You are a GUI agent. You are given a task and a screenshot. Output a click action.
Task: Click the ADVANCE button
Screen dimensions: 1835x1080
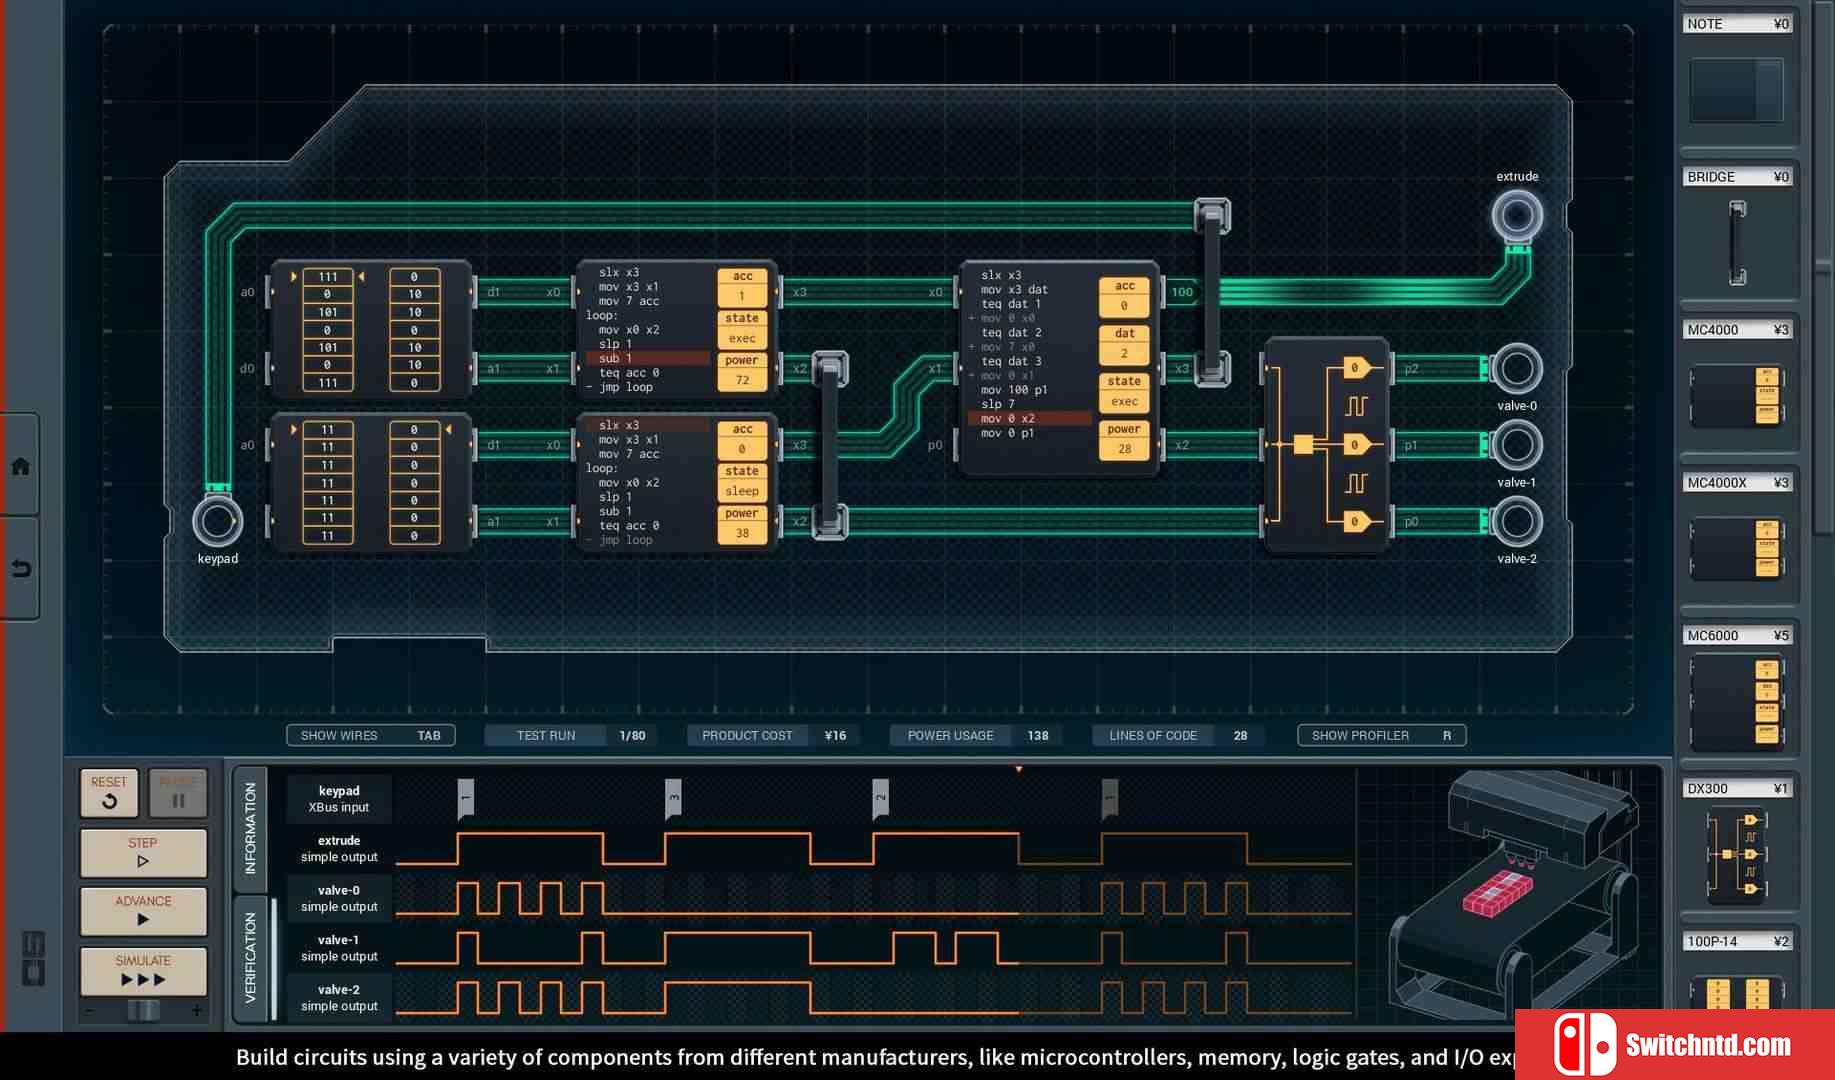pyautogui.click(x=143, y=910)
